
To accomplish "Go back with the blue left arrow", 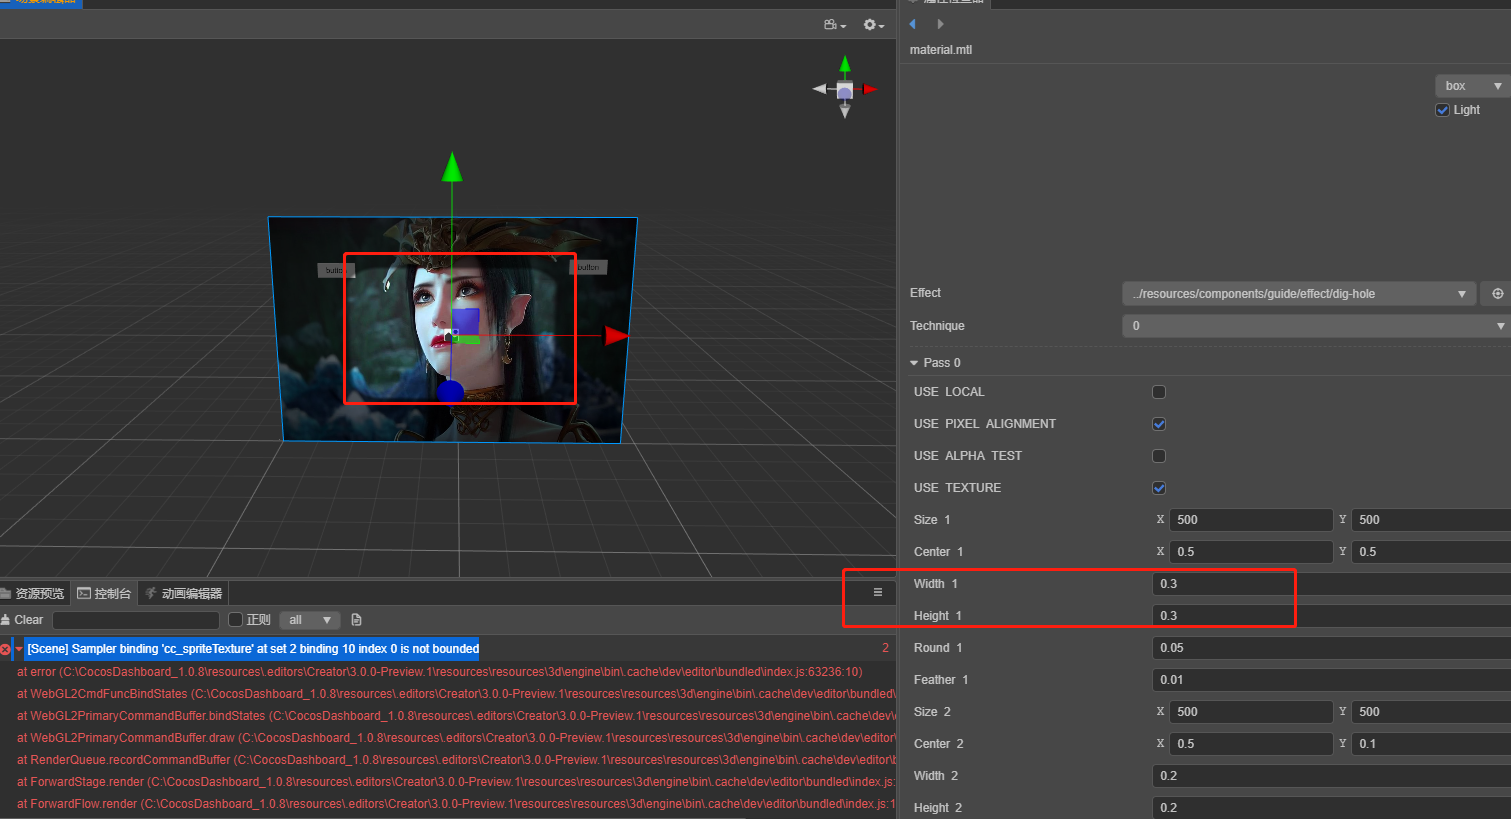I will point(912,24).
